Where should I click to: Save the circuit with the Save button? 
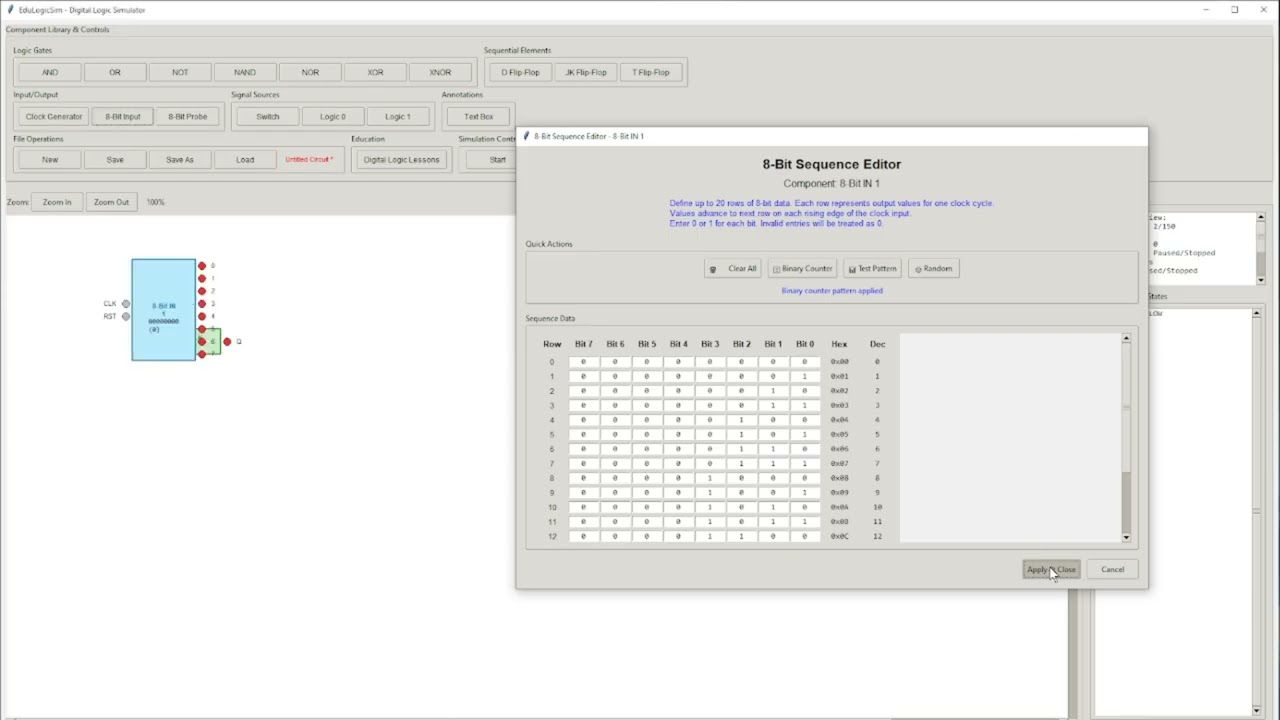tap(115, 159)
